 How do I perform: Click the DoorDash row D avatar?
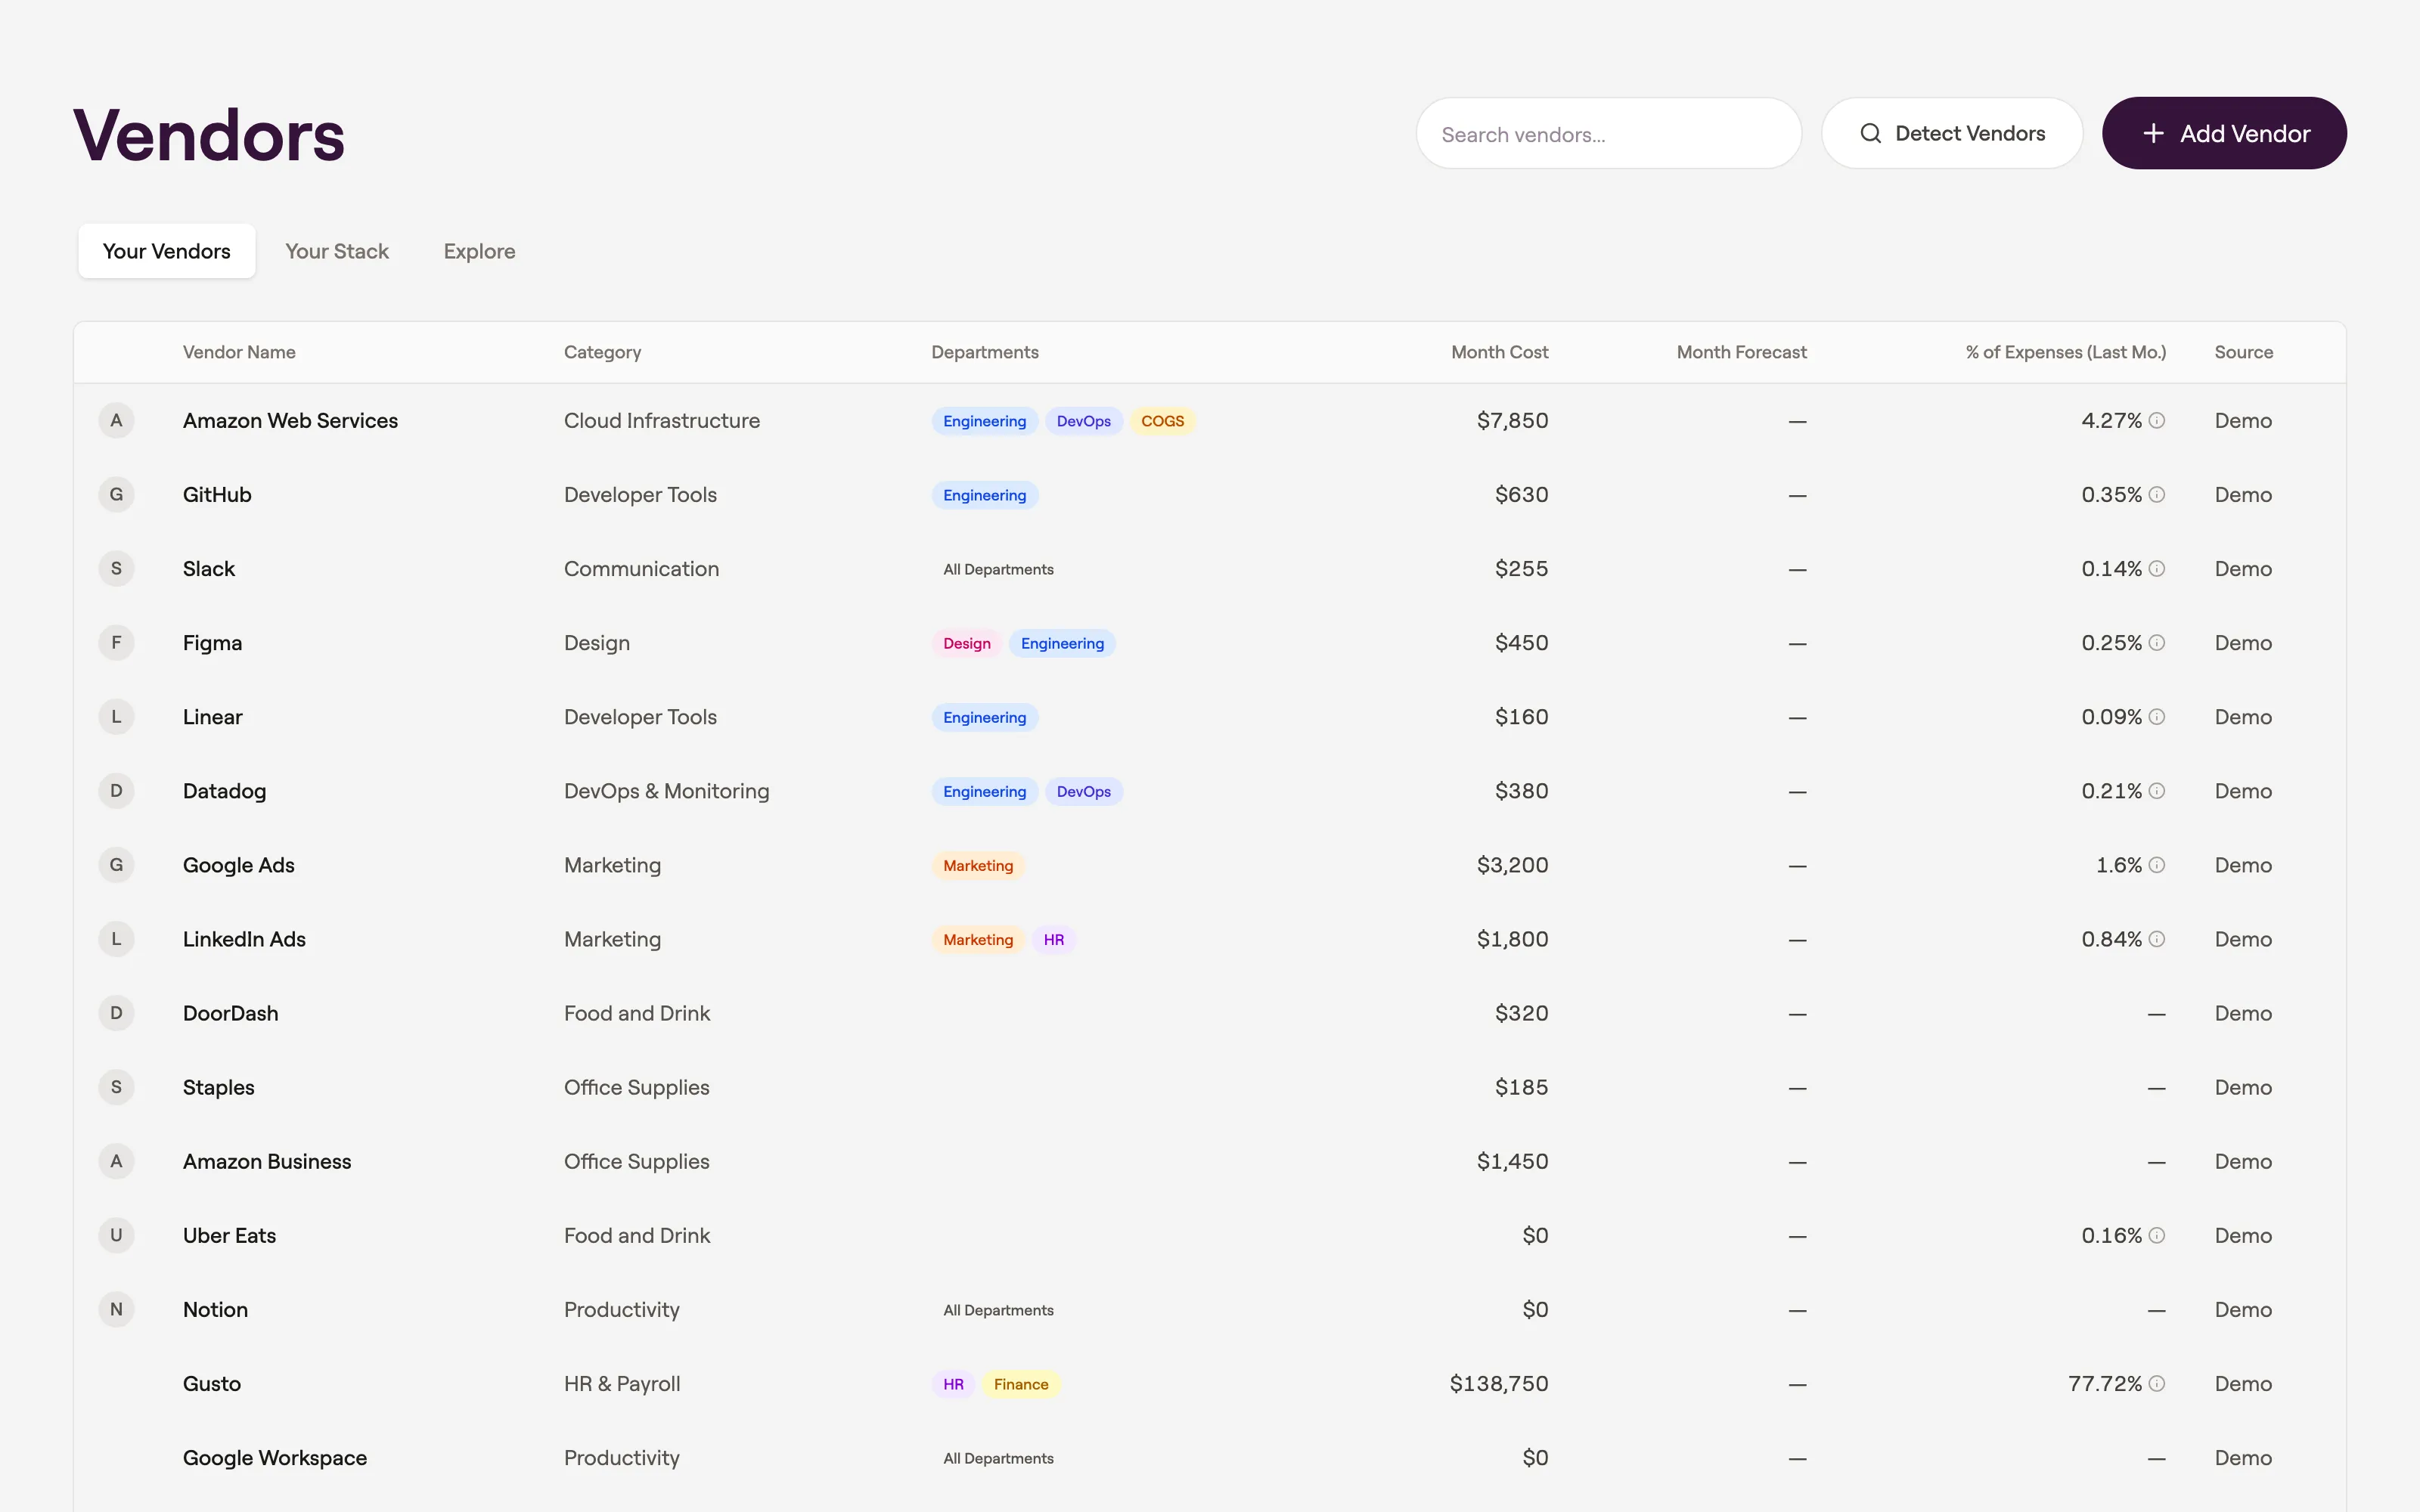coord(116,1013)
